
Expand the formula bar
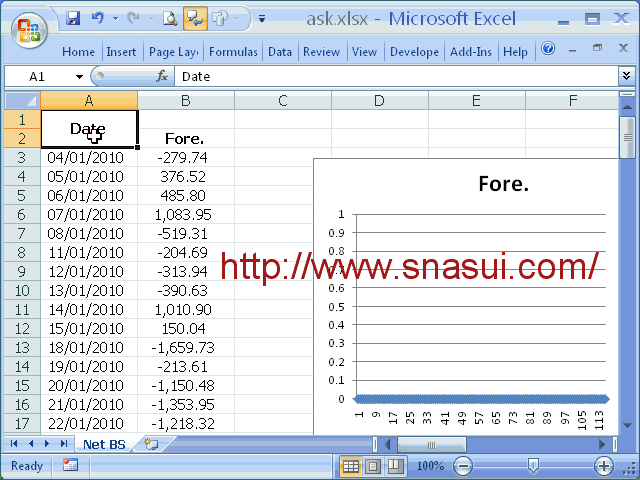(626, 76)
